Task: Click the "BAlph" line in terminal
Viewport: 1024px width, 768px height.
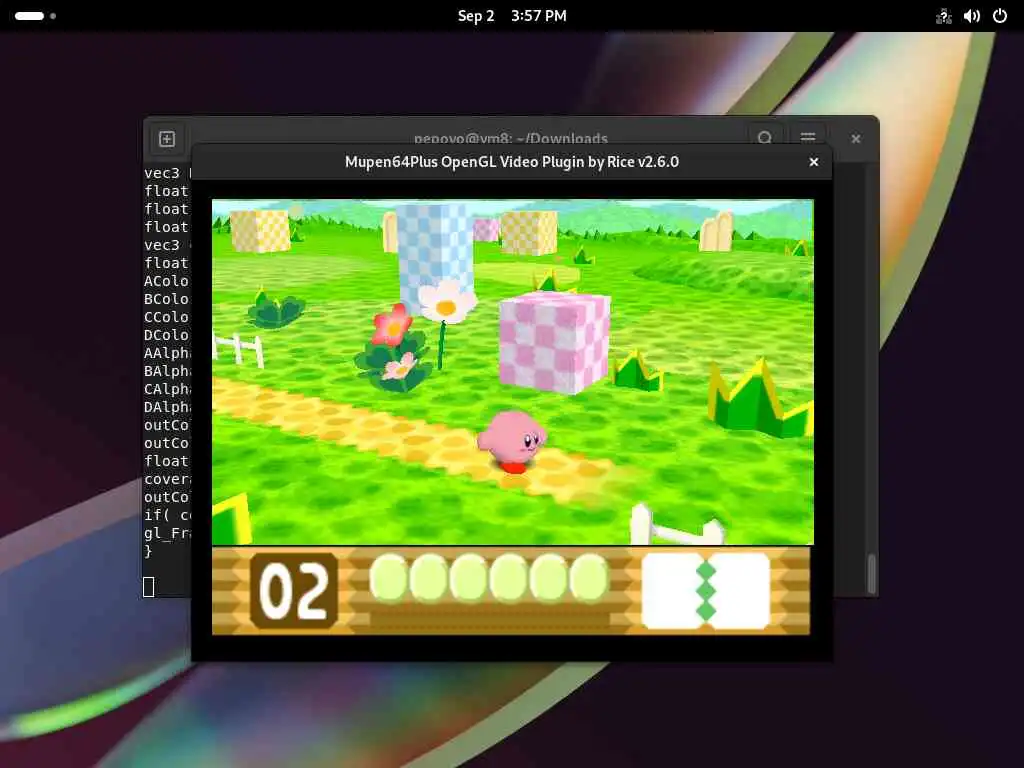Action: coord(167,371)
